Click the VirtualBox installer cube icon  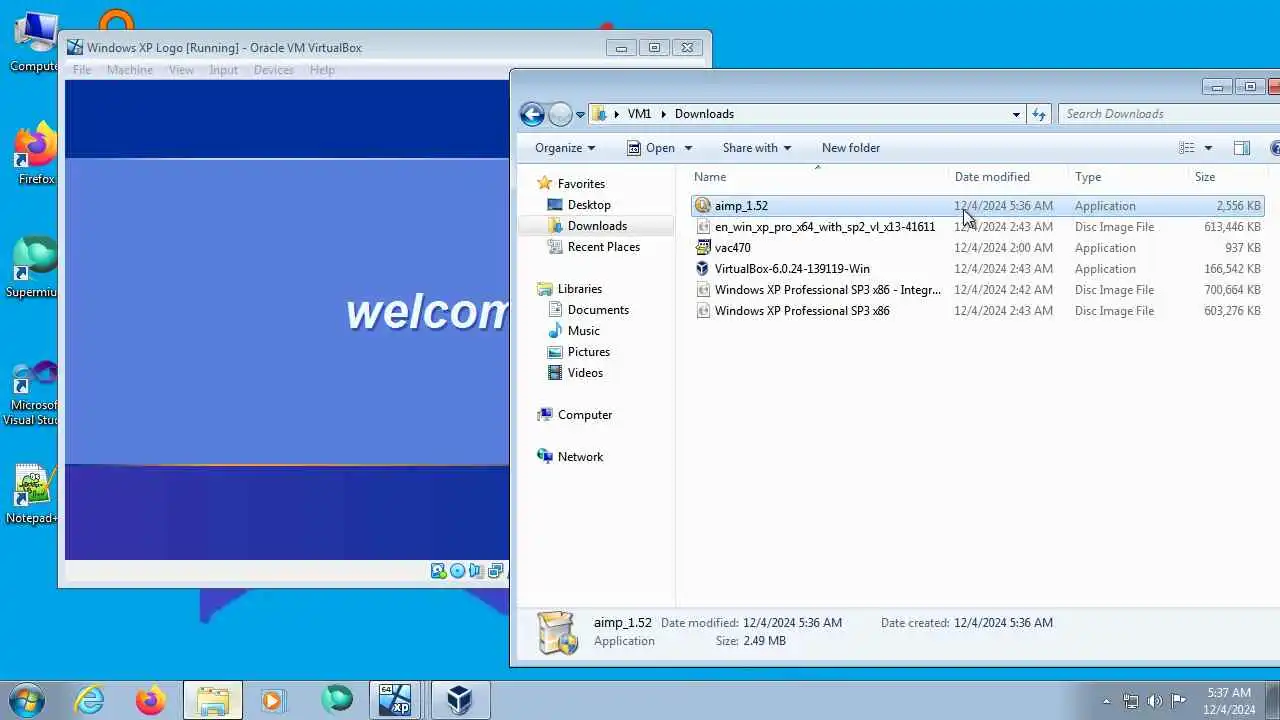click(702, 269)
